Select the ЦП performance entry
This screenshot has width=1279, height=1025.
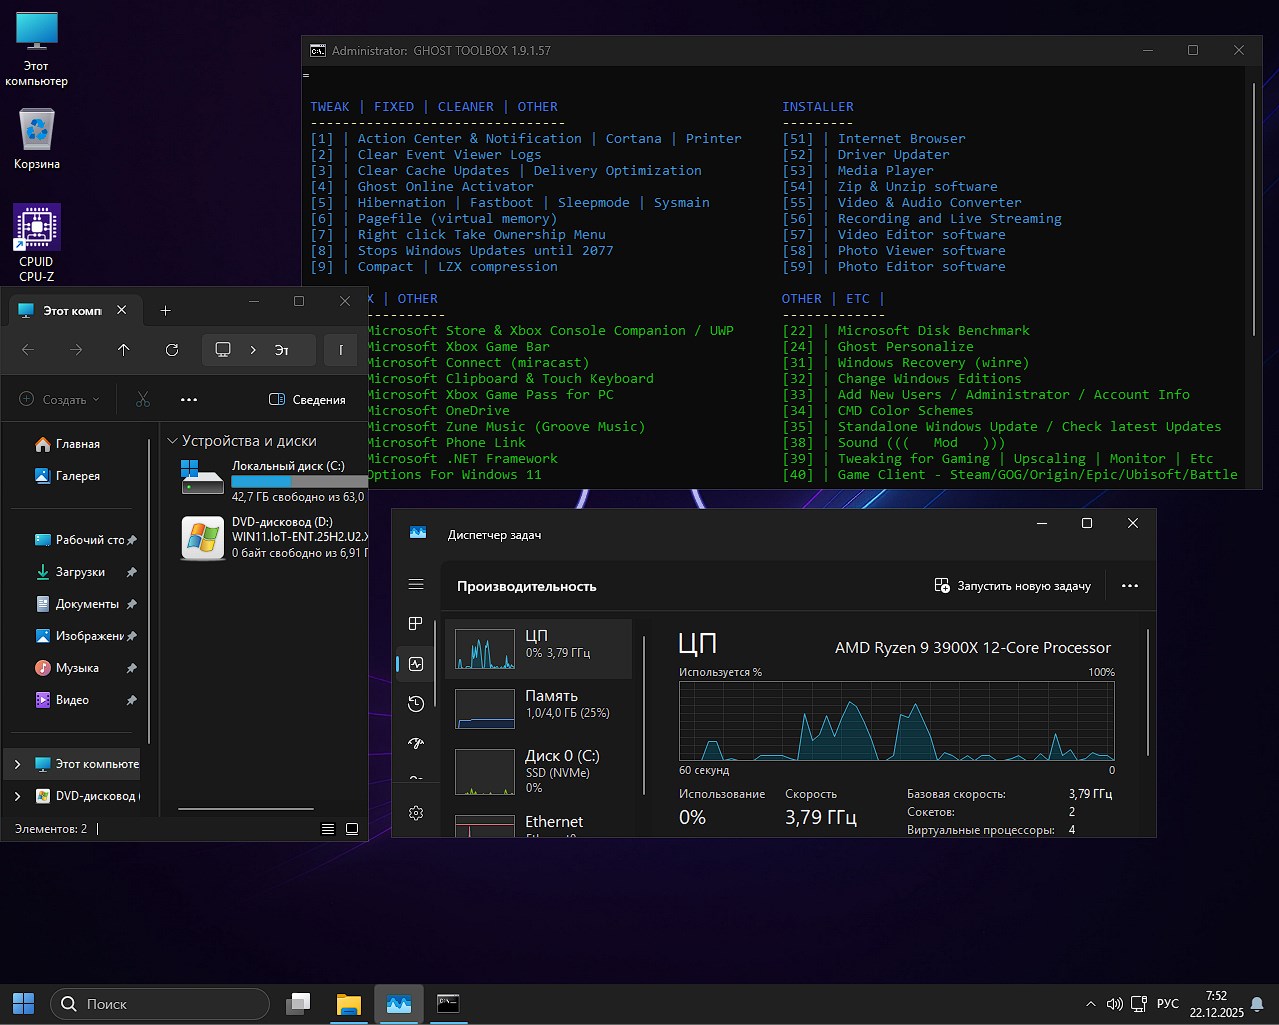pos(538,649)
